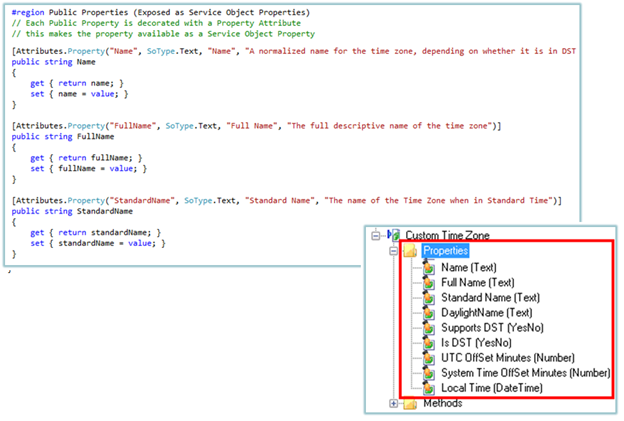624x421 pixels.
Task: Select the UTC OffSet Minutes (Number) property
Action: (x=508, y=358)
